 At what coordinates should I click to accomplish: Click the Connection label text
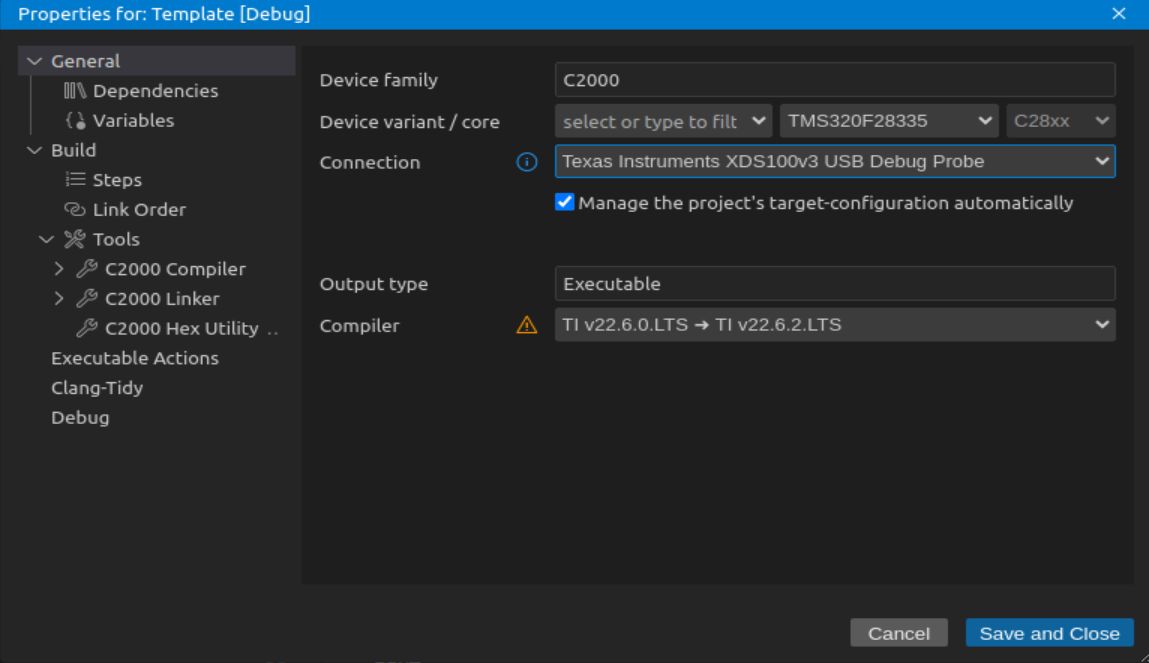pos(370,162)
